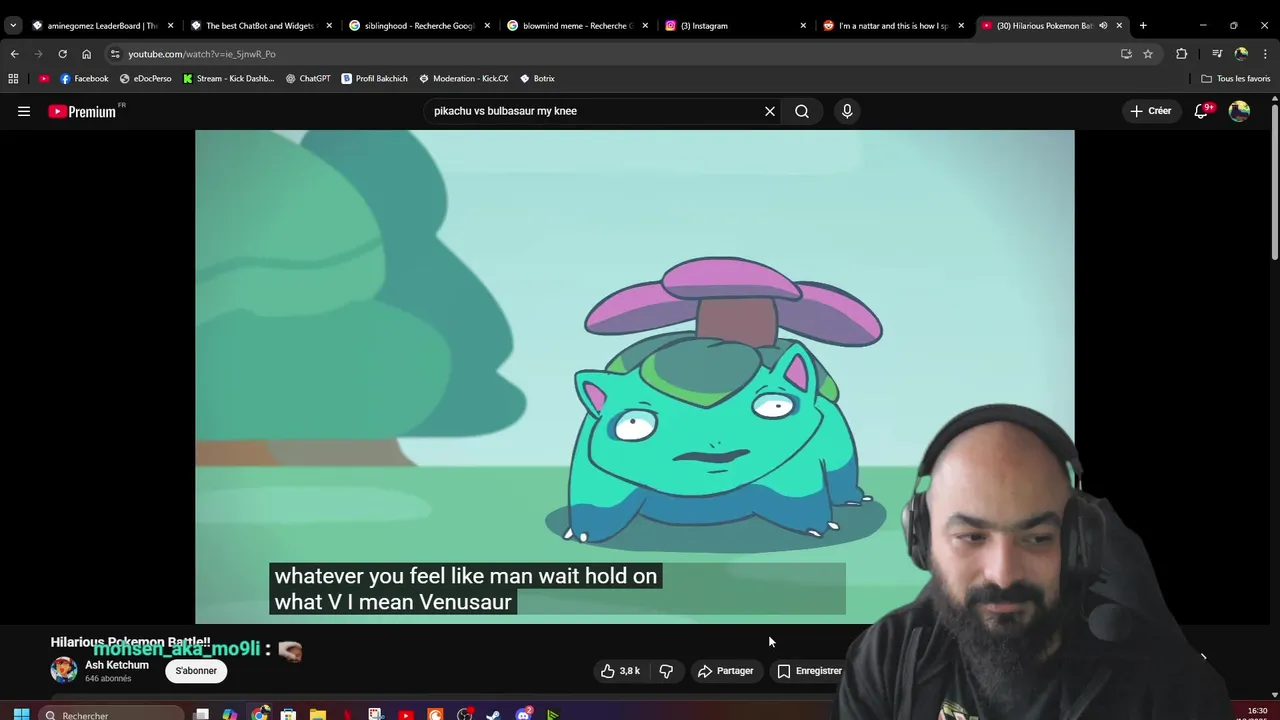Click the YouTube search magnifier button
The image size is (1280, 720).
[802, 111]
